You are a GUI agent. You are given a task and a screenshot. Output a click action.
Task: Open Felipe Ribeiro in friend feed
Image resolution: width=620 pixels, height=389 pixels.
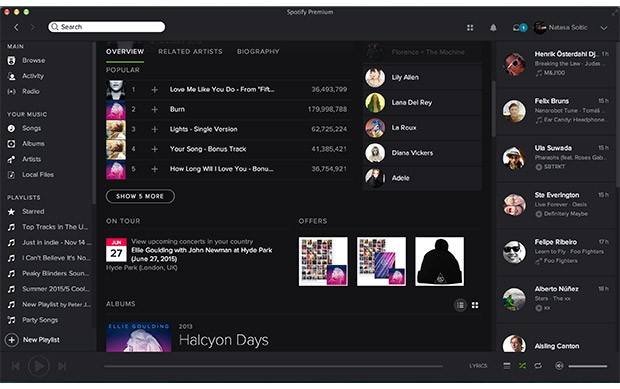coord(555,251)
